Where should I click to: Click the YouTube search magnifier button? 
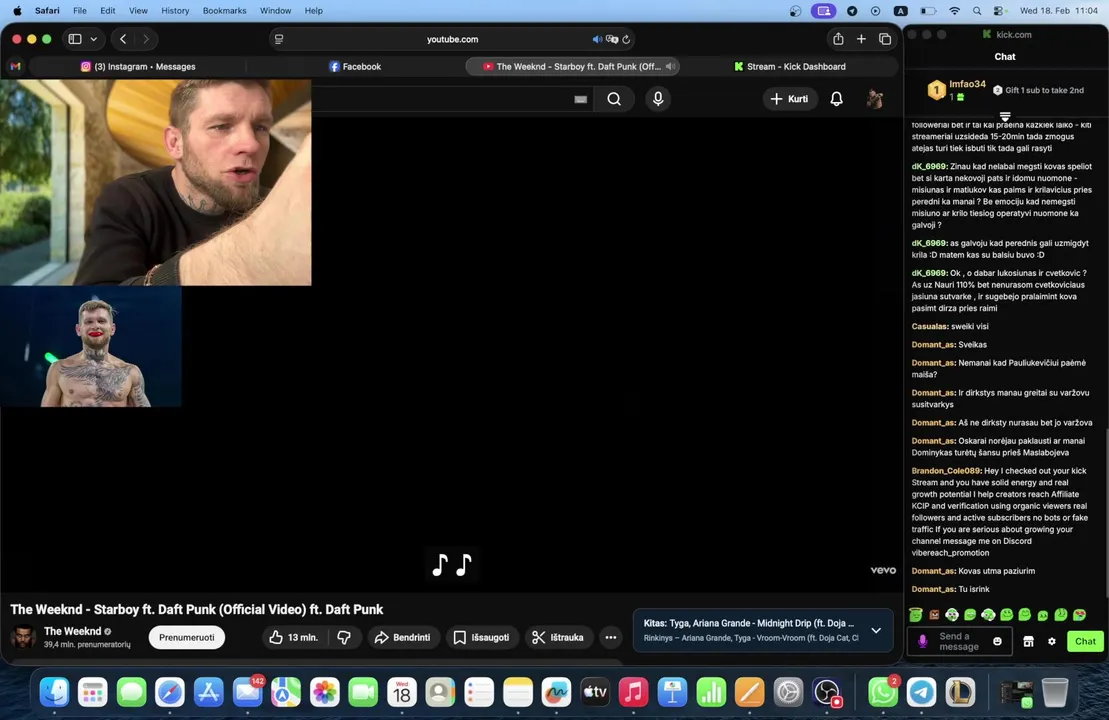[x=614, y=99]
